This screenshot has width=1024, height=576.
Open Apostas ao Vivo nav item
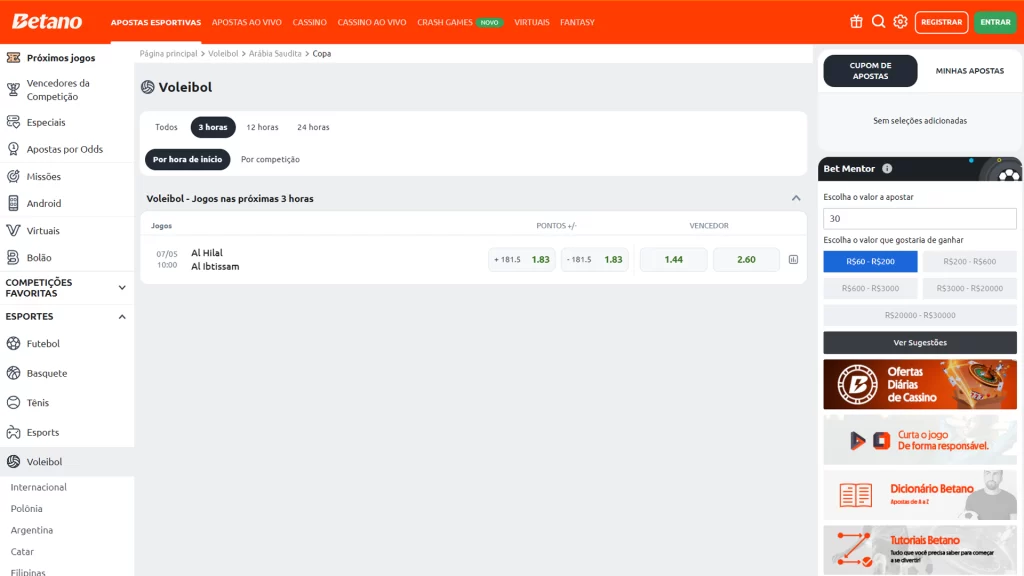tap(247, 22)
